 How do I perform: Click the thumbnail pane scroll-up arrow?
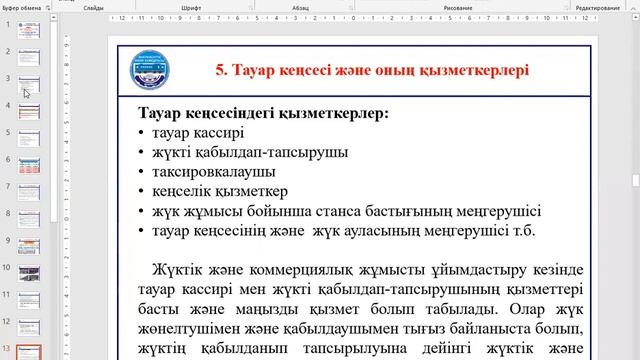tap(53, 18)
